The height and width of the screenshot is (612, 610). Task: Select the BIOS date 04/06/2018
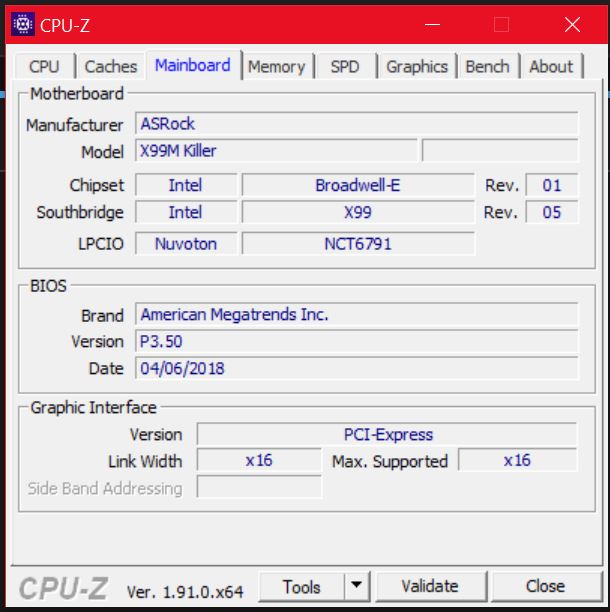point(357,368)
